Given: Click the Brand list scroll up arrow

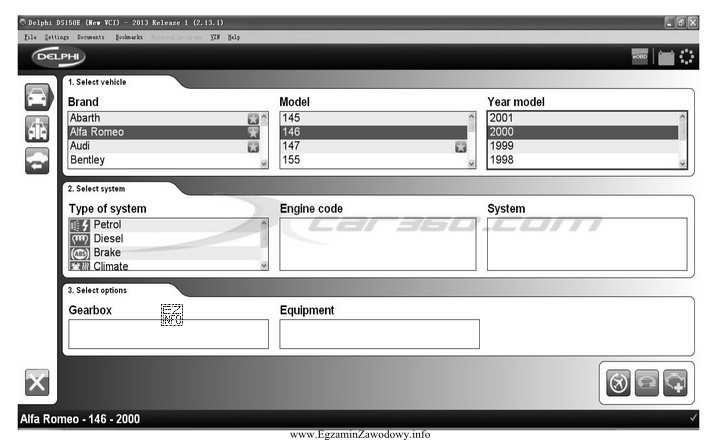Looking at the screenshot, I should tap(264, 117).
